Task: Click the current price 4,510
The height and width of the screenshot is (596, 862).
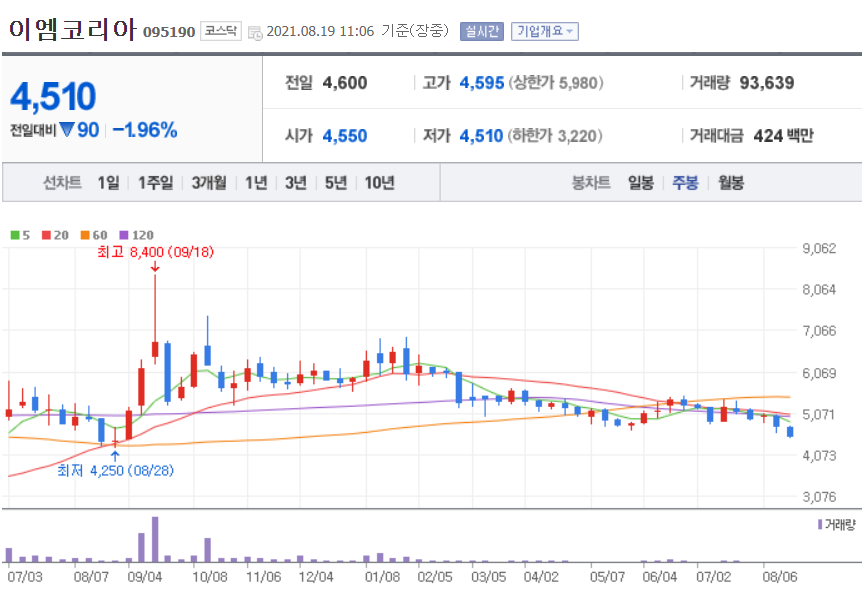Action: tap(53, 96)
